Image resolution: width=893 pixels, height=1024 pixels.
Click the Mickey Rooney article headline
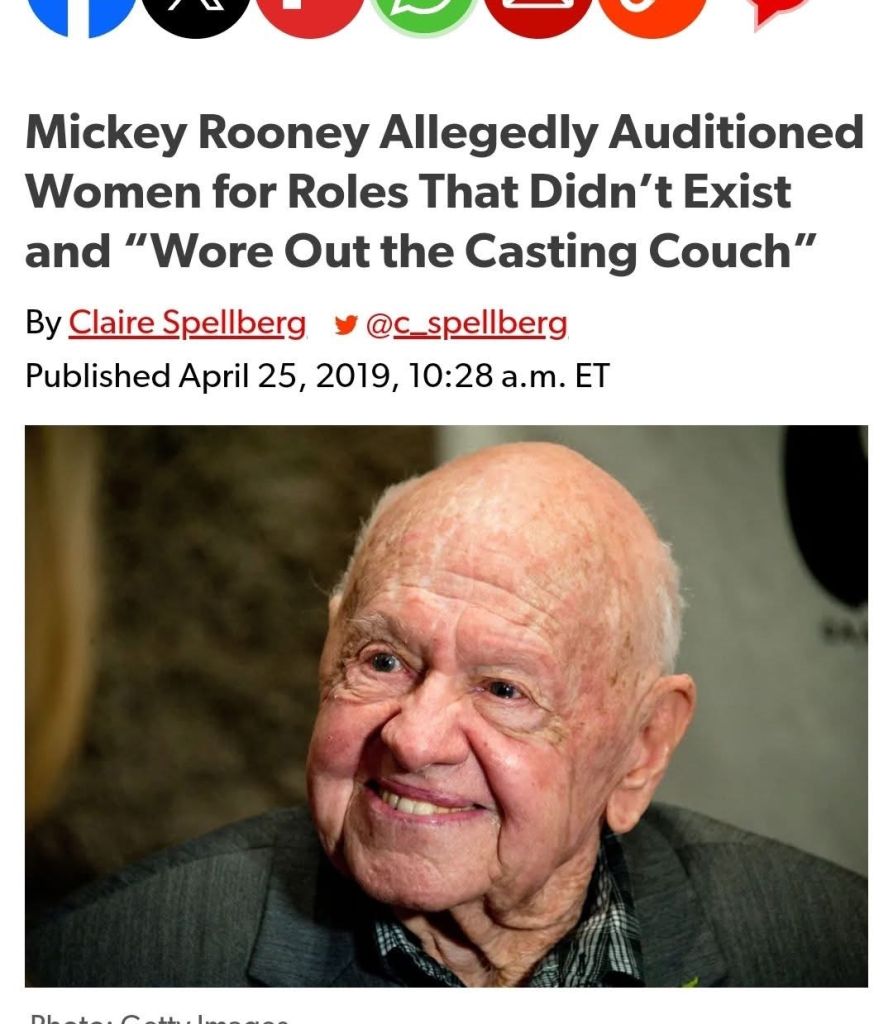tap(443, 191)
